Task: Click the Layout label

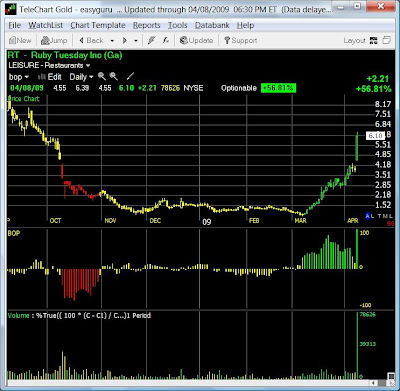Action: click(354, 41)
